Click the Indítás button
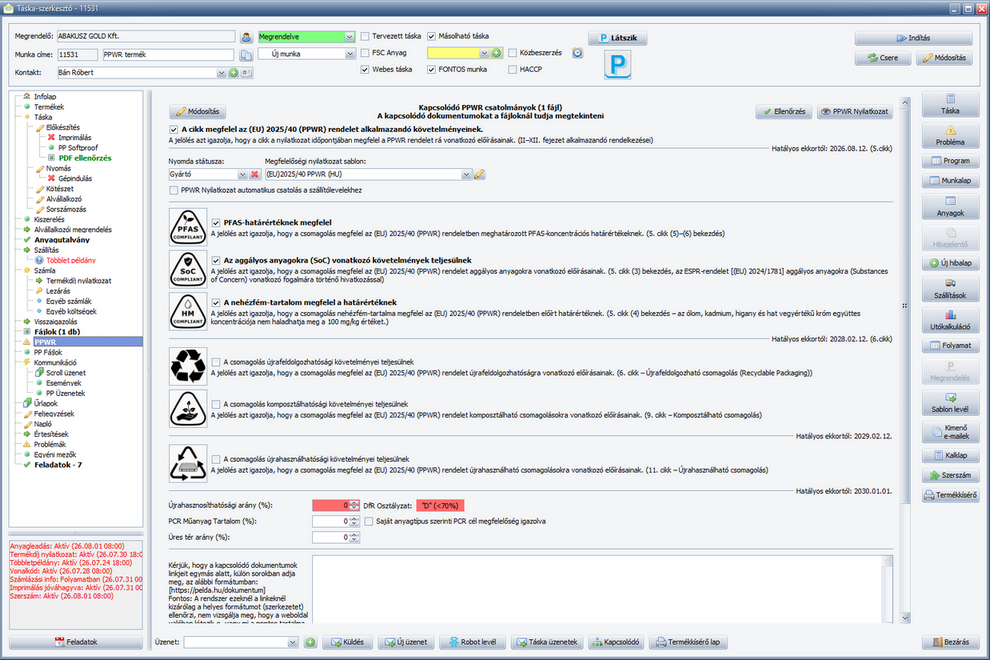This screenshot has width=990, height=660. click(x=913, y=38)
